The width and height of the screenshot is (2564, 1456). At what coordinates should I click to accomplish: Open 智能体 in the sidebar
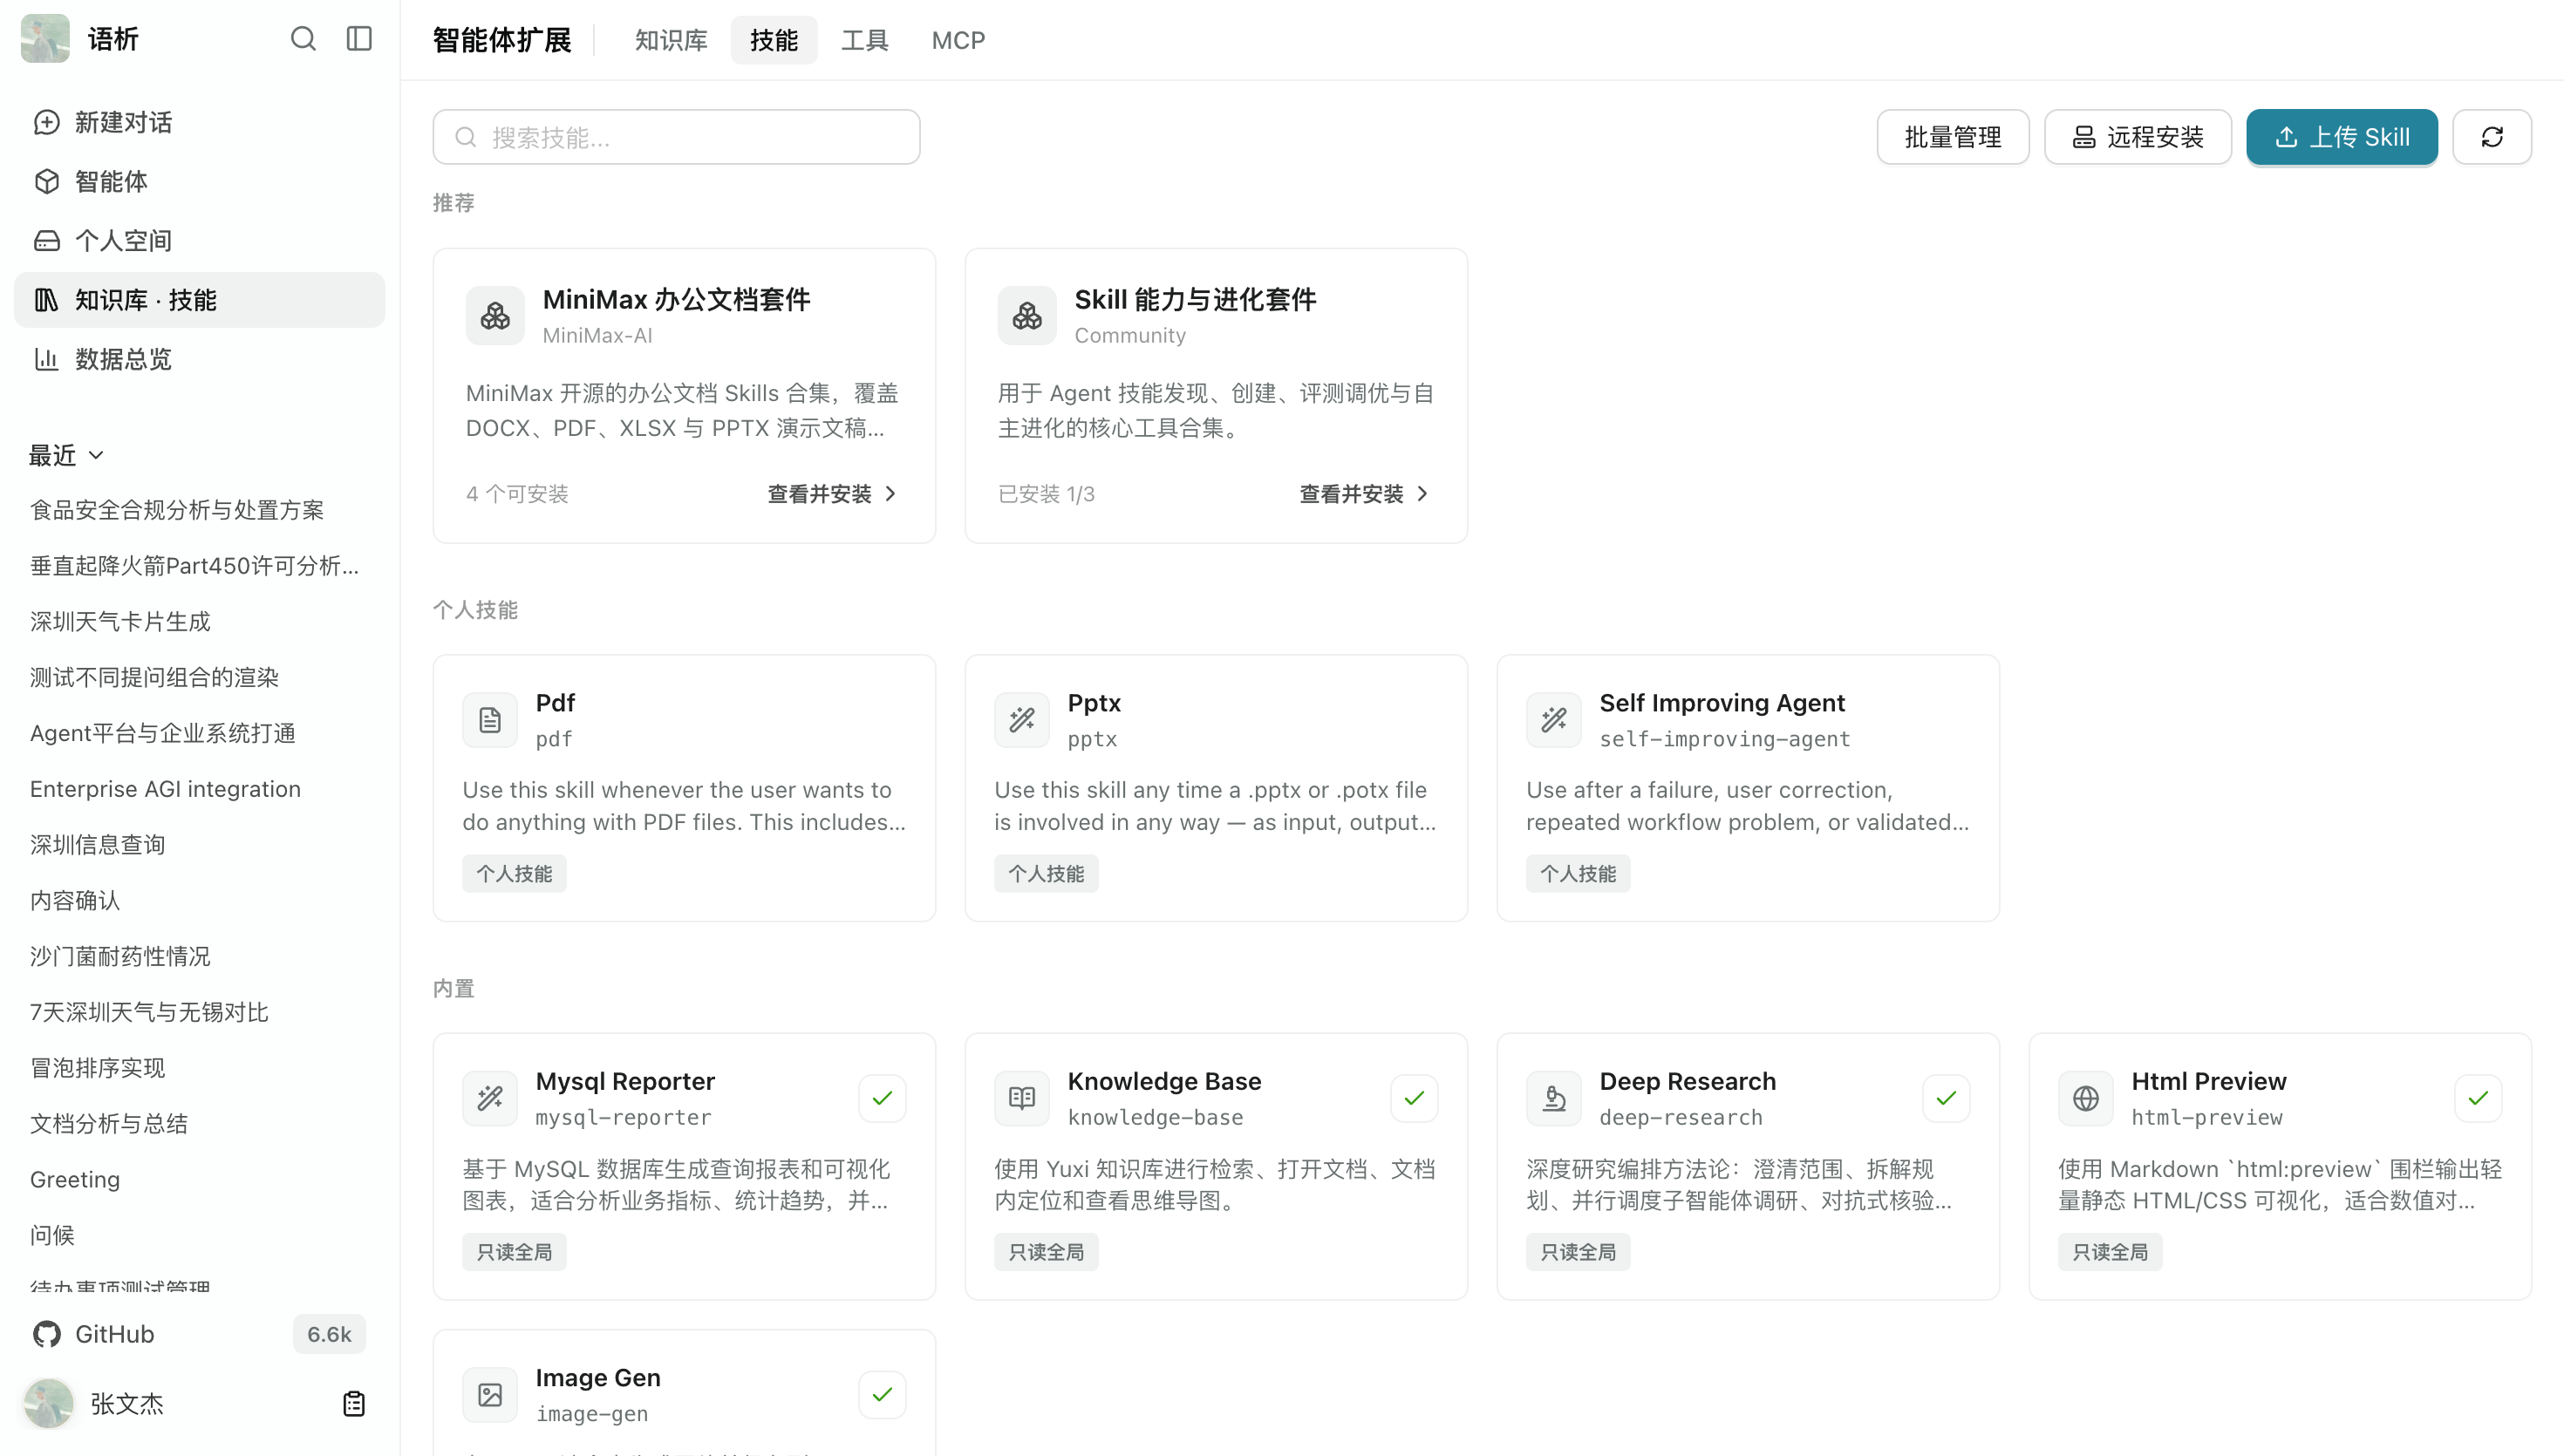pyautogui.click(x=200, y=181)
